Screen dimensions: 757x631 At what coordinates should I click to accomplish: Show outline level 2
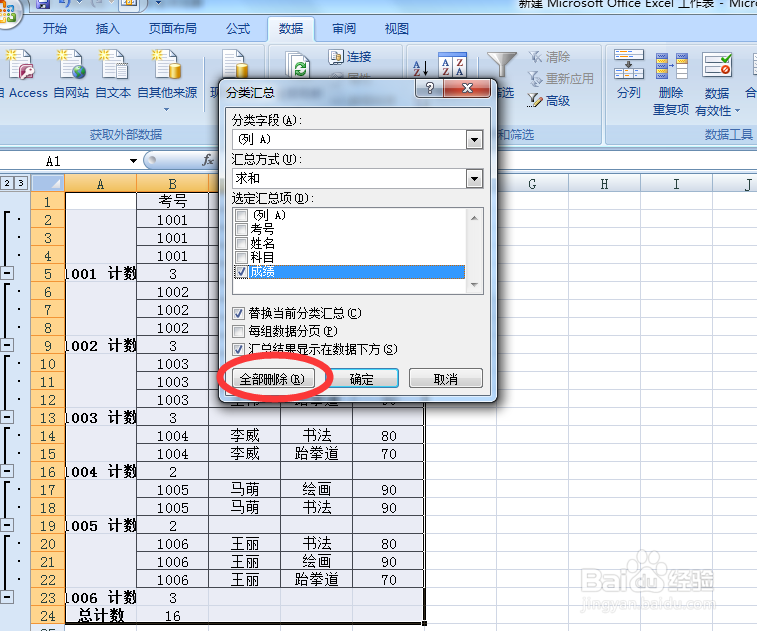point(7,183)
